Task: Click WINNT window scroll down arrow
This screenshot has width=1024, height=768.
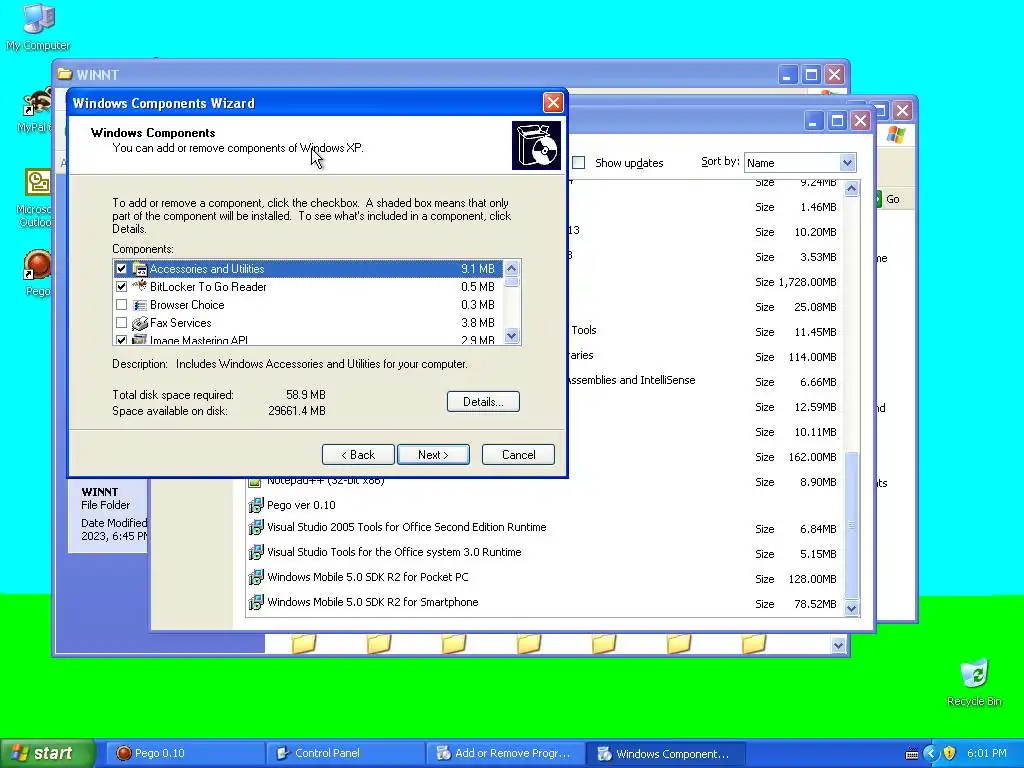Action: pos(839,646)
